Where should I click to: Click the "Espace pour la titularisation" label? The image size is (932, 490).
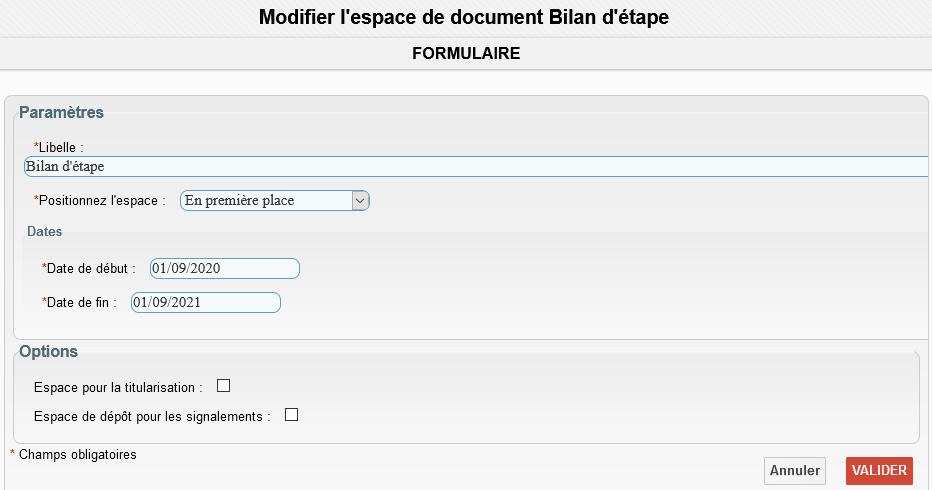coord(118,387)
